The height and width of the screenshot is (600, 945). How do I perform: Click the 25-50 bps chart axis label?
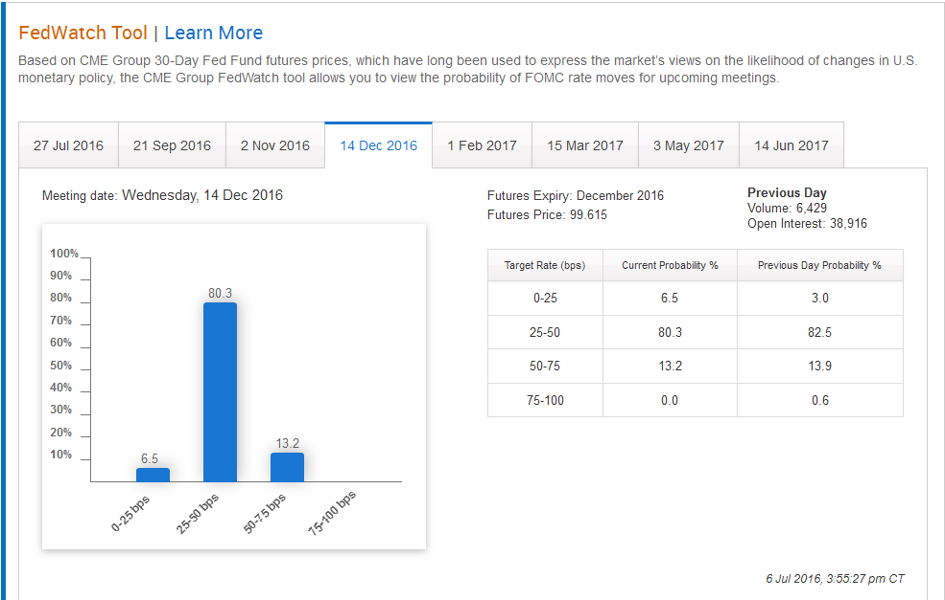pos(198,513)
